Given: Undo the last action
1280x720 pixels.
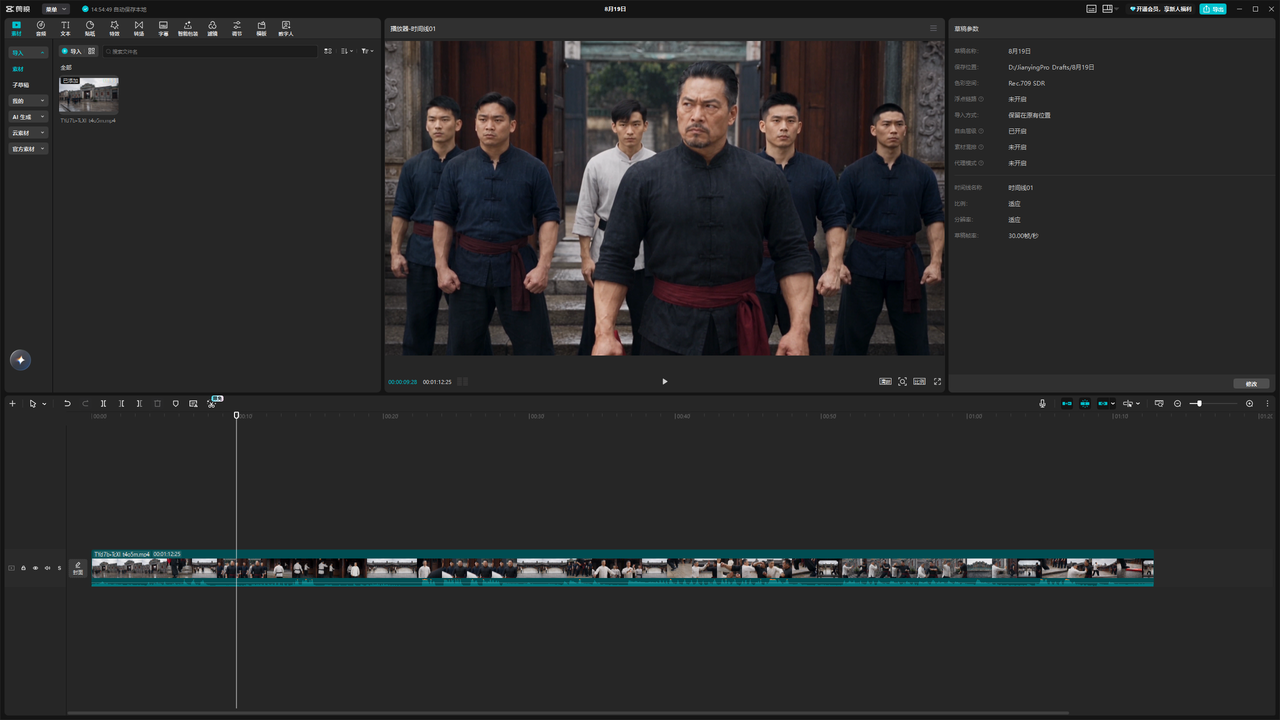Looking at the screenshot, I should tap(67, 403).
